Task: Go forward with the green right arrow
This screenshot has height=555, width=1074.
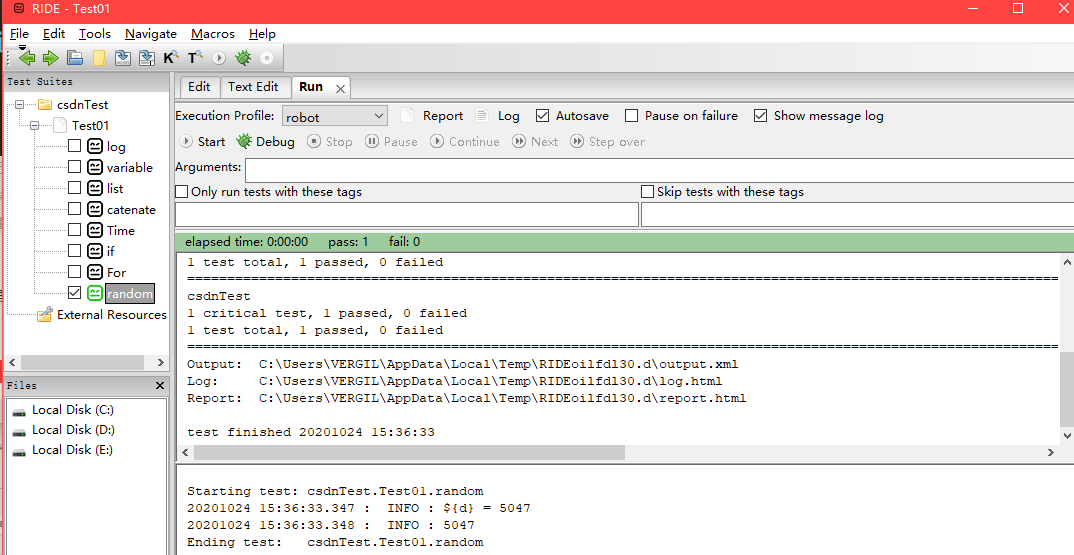Action: (x=51, y=58)
